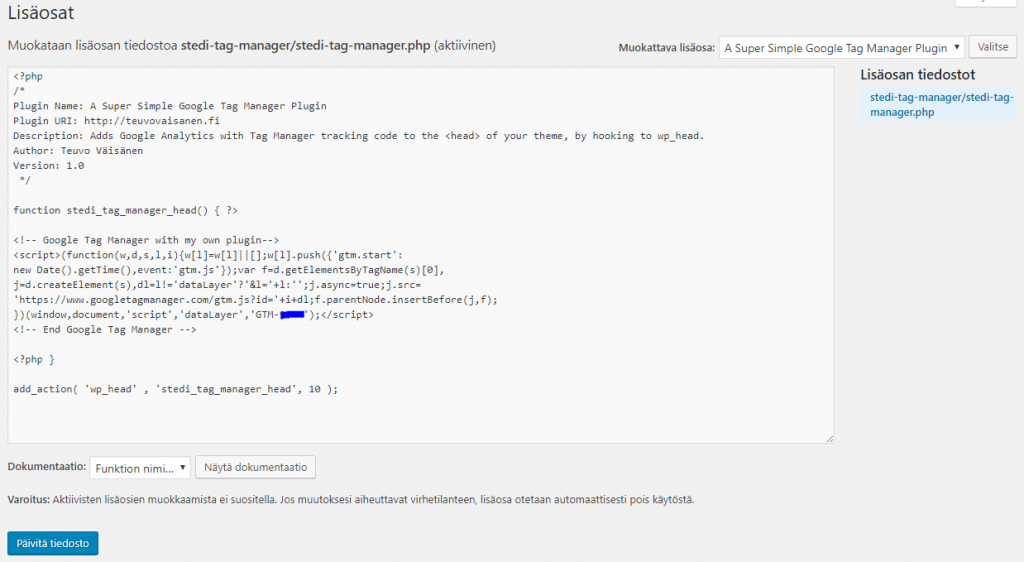
Task: Click the 'Version: 1.0' line
Action: (x=48, y=166)
